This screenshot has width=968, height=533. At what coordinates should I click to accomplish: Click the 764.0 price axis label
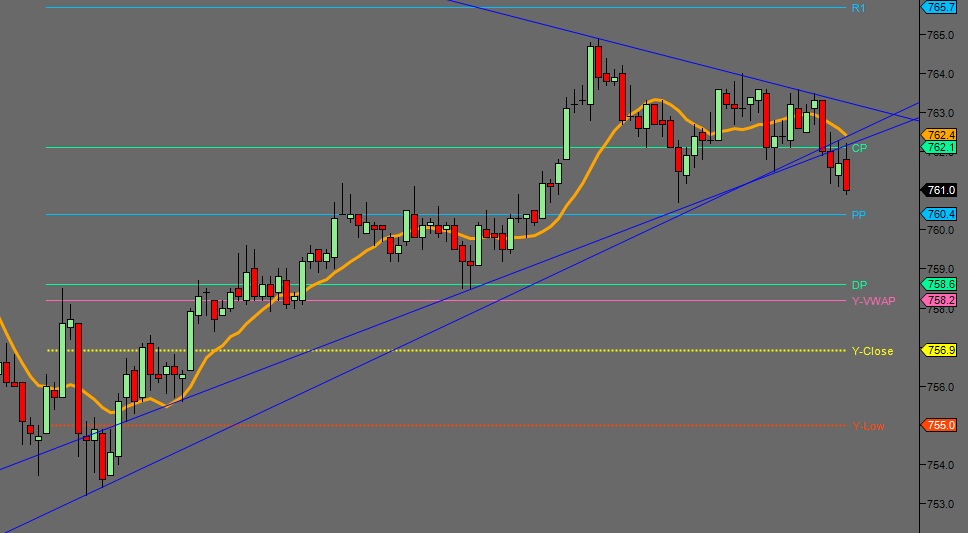(x=940, y=74)
